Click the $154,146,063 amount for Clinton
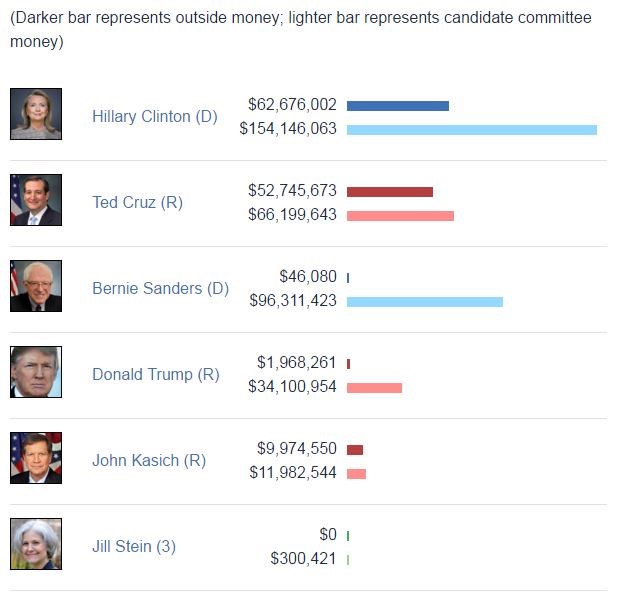The width and height of the screenshot is (627, 607). [288, 129]
